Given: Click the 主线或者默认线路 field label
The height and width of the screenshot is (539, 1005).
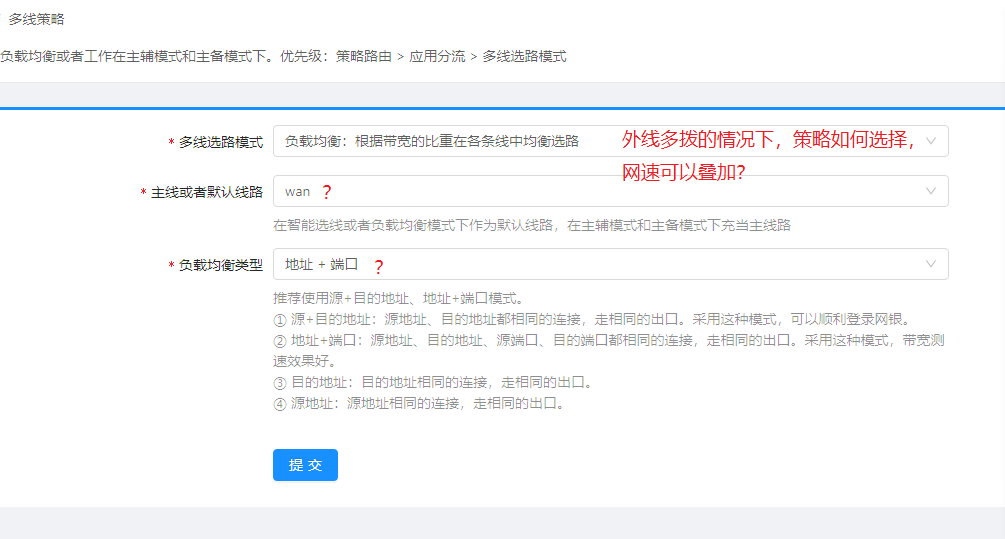Looking at the screenshot, I should (206, 192).
